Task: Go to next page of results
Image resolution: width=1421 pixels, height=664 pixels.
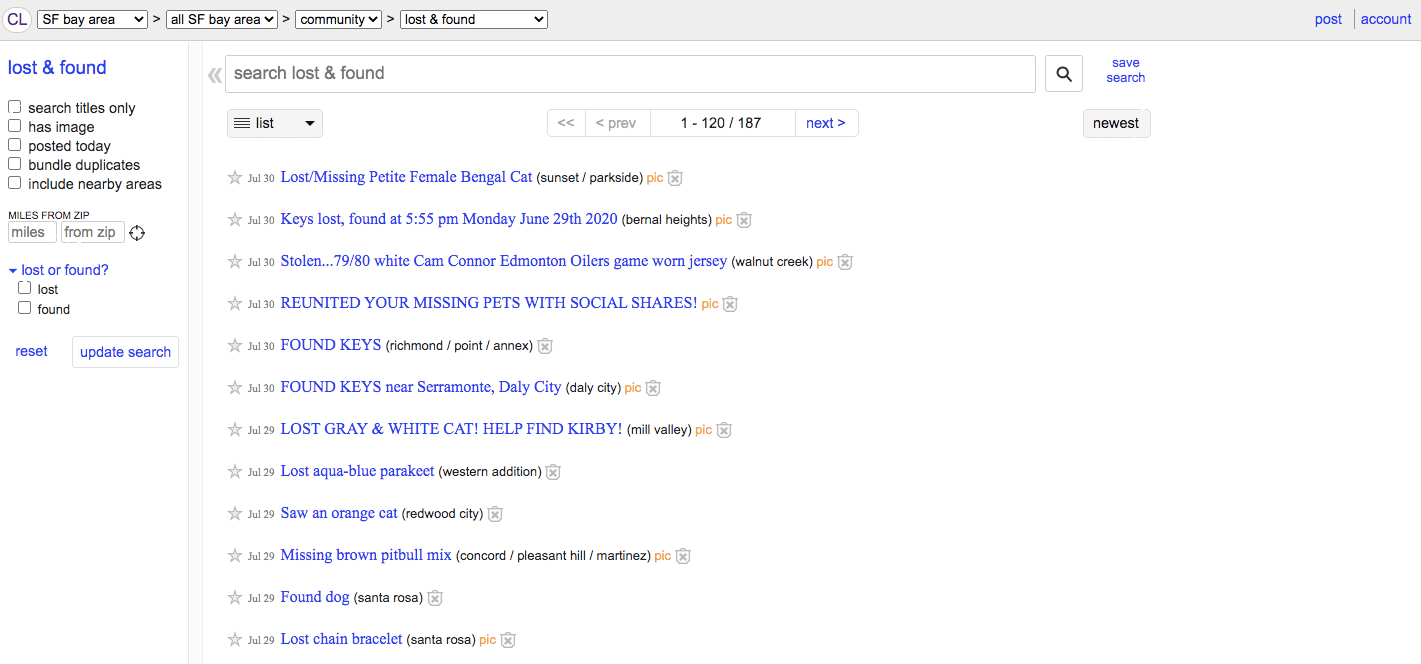Action: tap(825, 123)
